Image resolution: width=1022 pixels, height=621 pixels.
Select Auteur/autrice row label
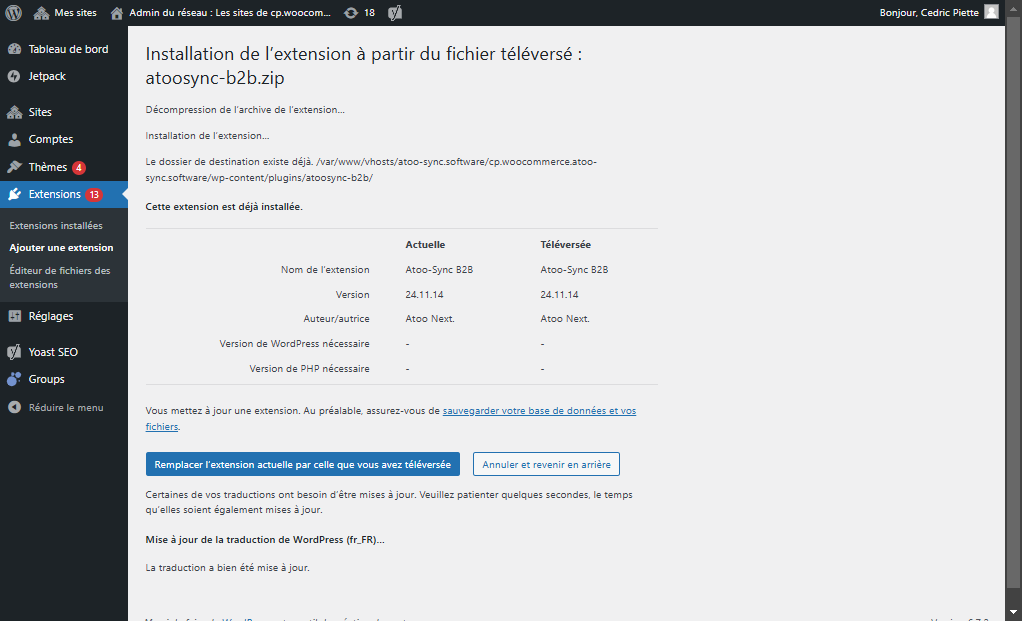(336, 319)
